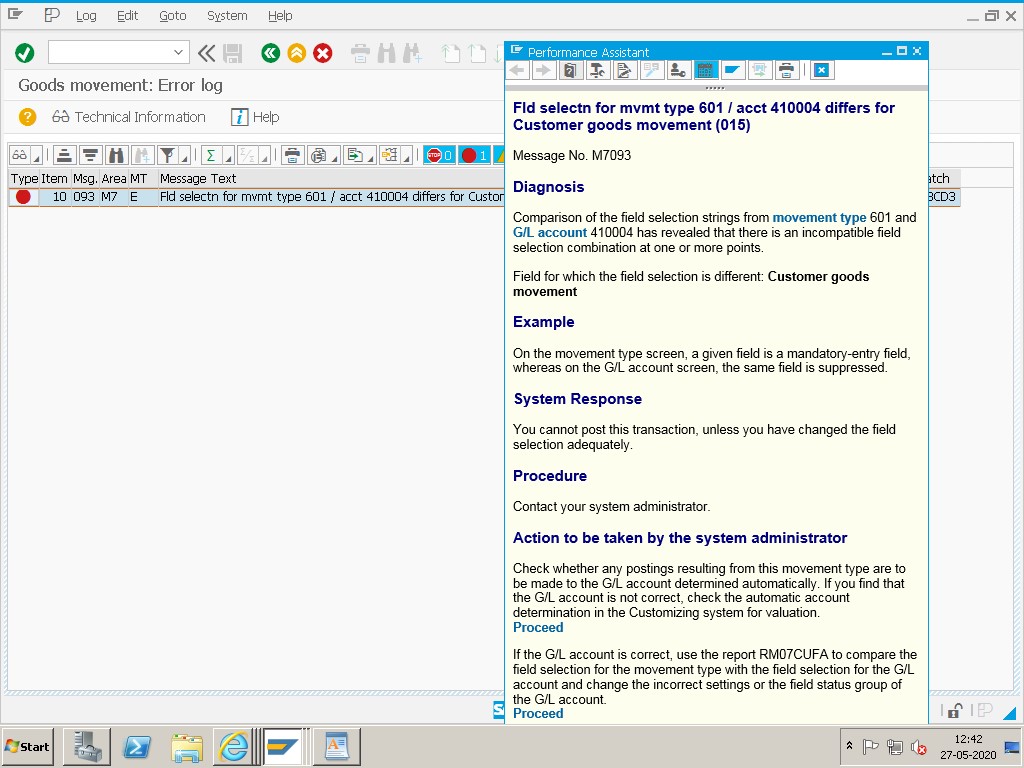Open the command field dropdown

point(178,52)
